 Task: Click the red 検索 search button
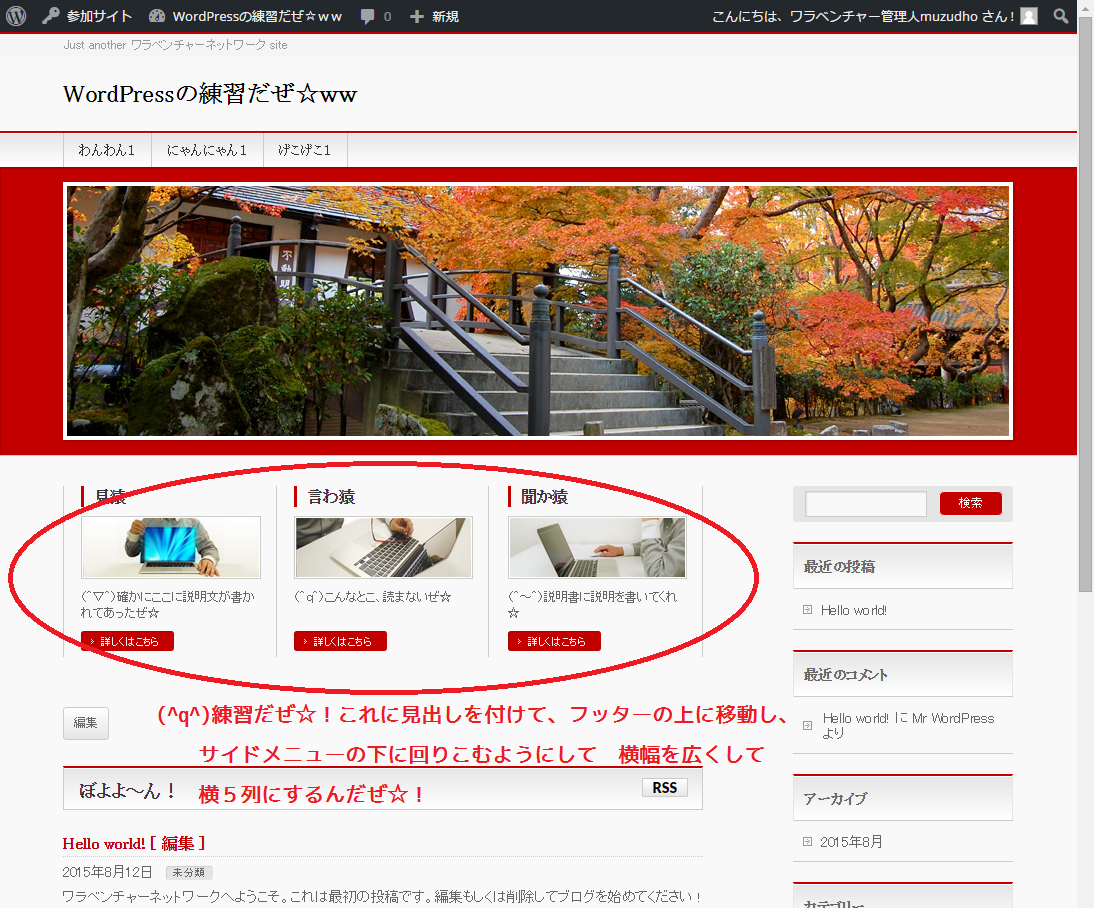pyautogui.click(x=971, y=503)
